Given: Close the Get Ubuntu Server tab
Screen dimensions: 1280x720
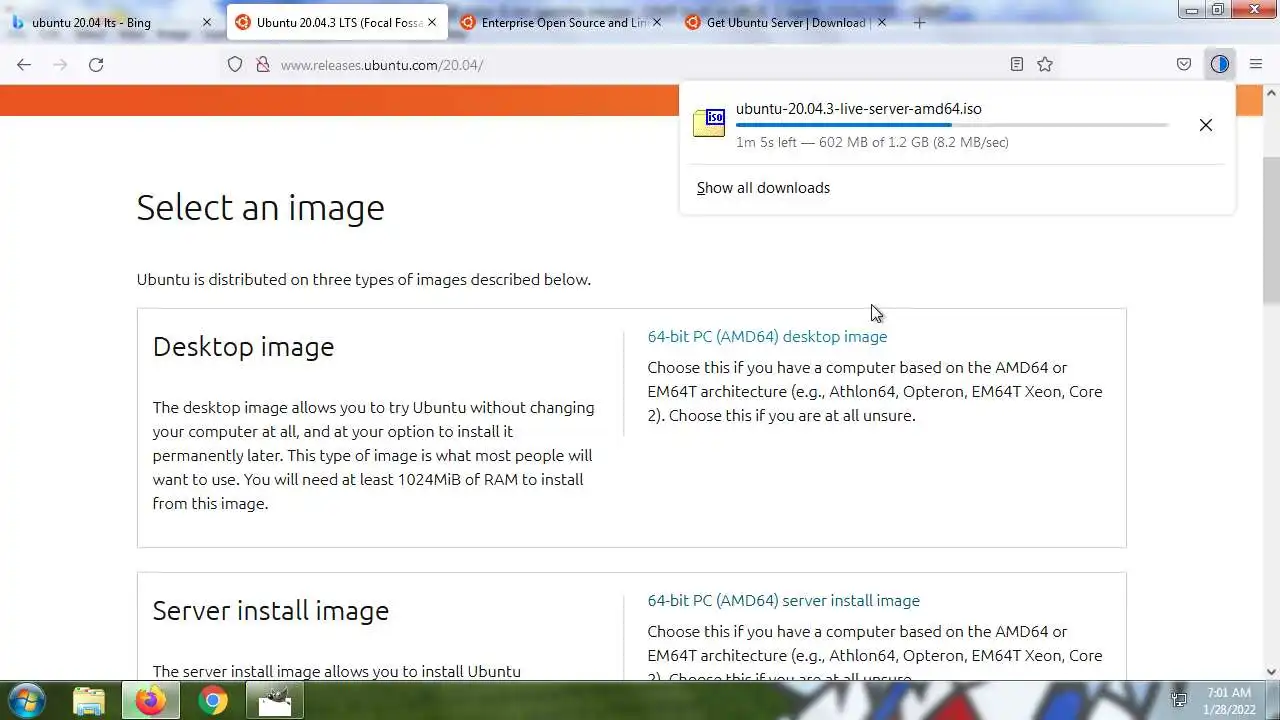Looking at the screenshot, I should pyautogui.click(x=882, y=22).
